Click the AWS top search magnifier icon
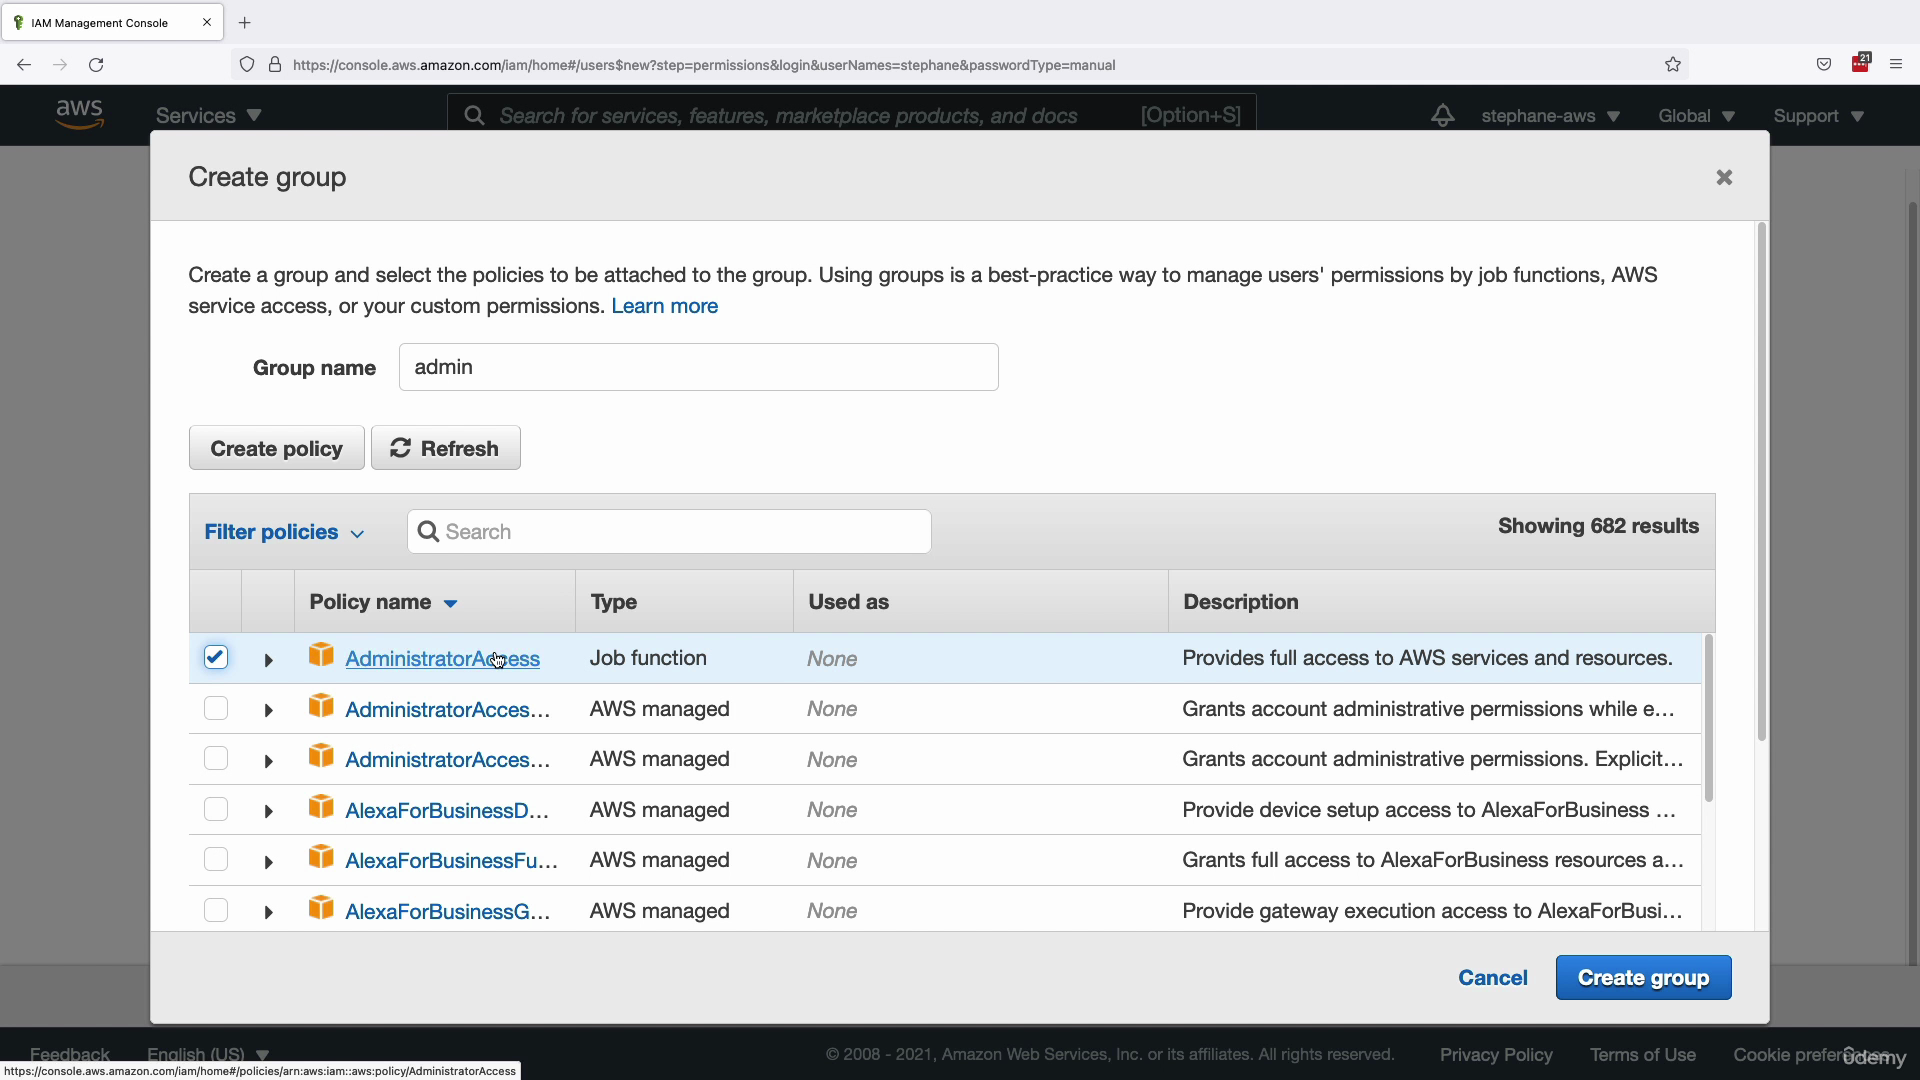The width and height of the screenshot is (1920, 1080). 474,116
